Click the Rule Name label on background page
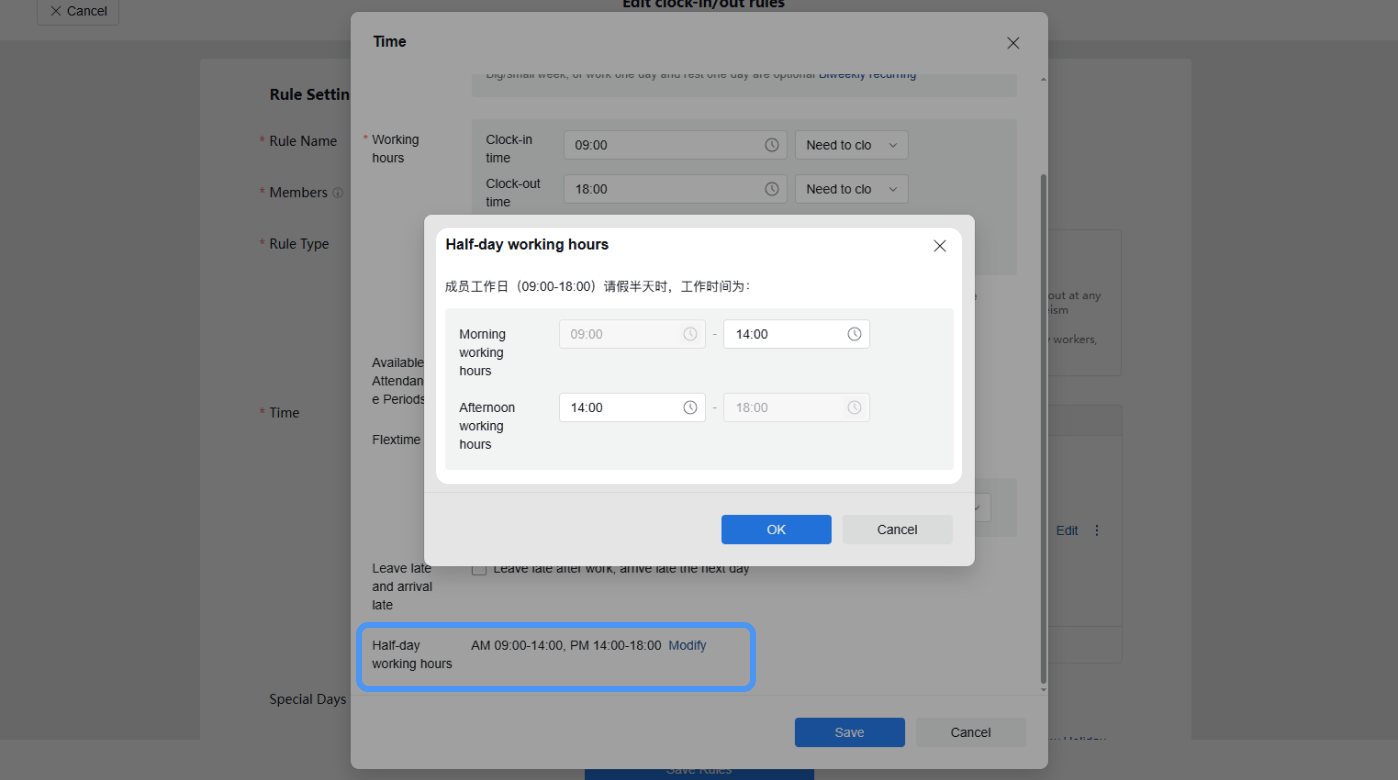This screenshot has height=780, width=1398. click(303, 141)
